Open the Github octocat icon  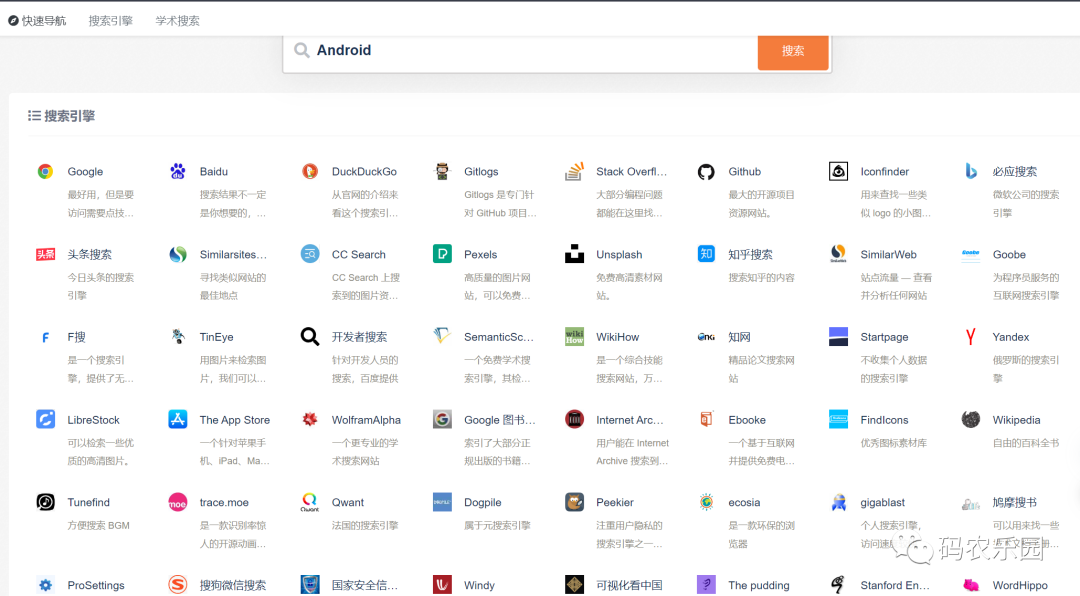(x=706, y=172)
